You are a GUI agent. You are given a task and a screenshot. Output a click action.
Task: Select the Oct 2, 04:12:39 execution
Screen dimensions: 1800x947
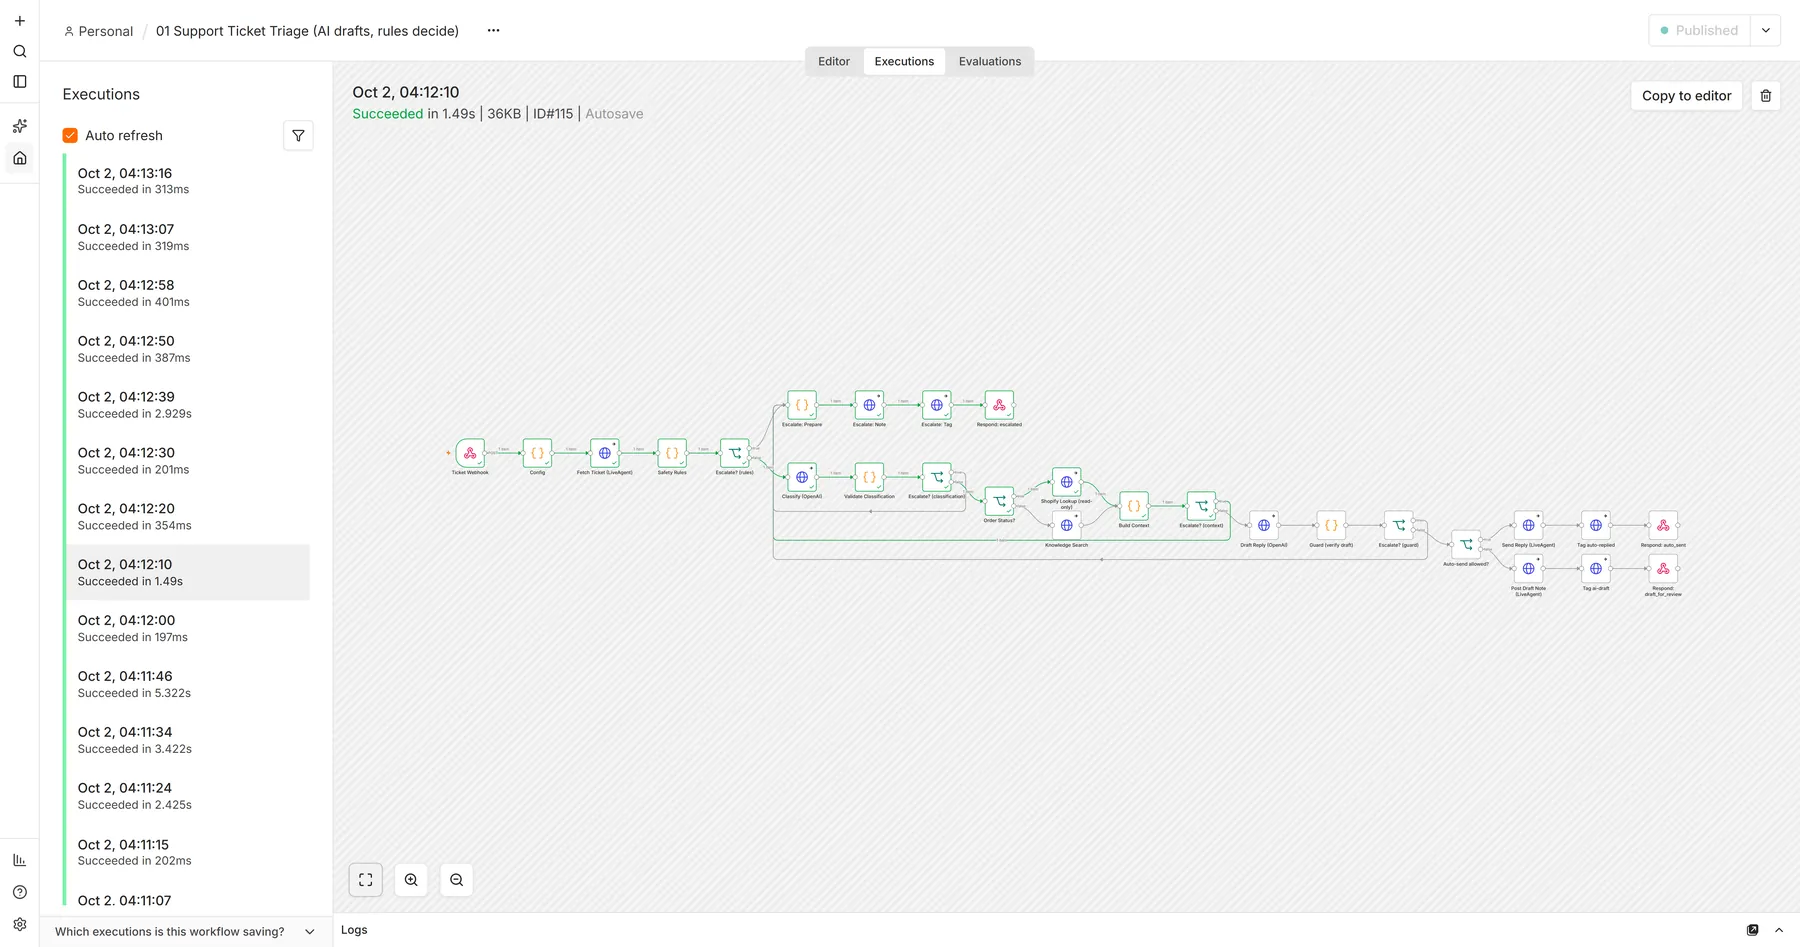(188, 405)
